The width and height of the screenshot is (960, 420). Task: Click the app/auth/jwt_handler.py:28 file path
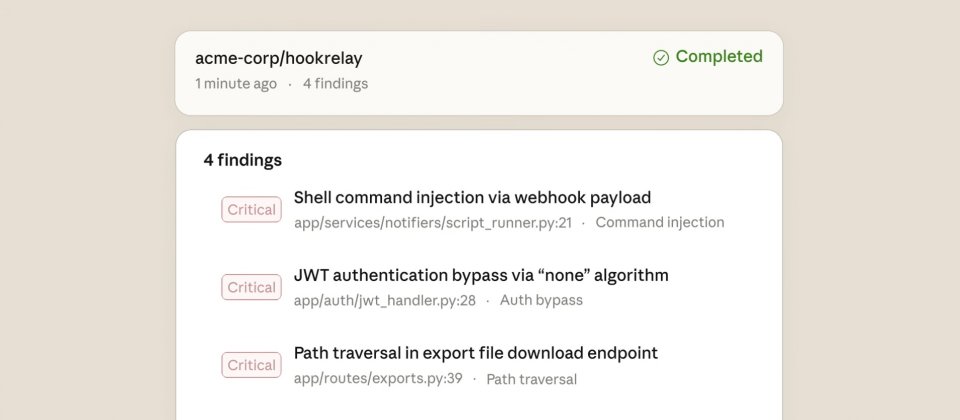[385, 301]
